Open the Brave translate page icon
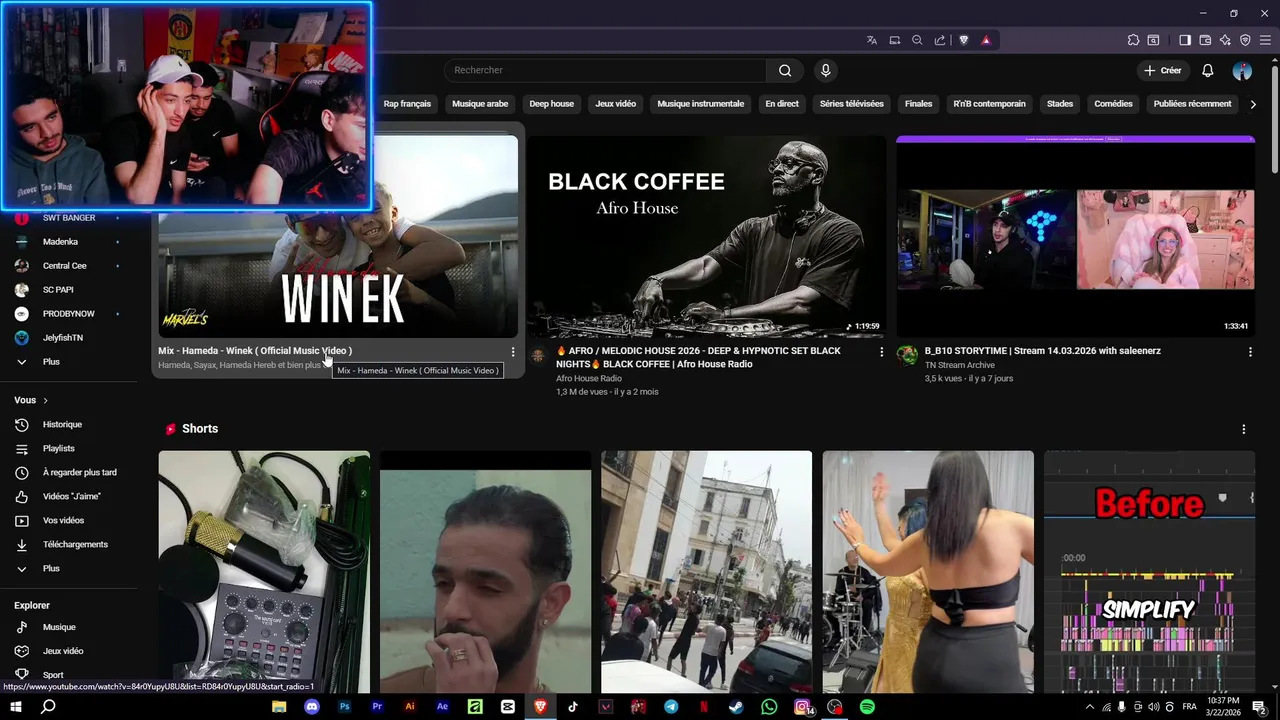1280x720 pixels. [x=872, y=40]
